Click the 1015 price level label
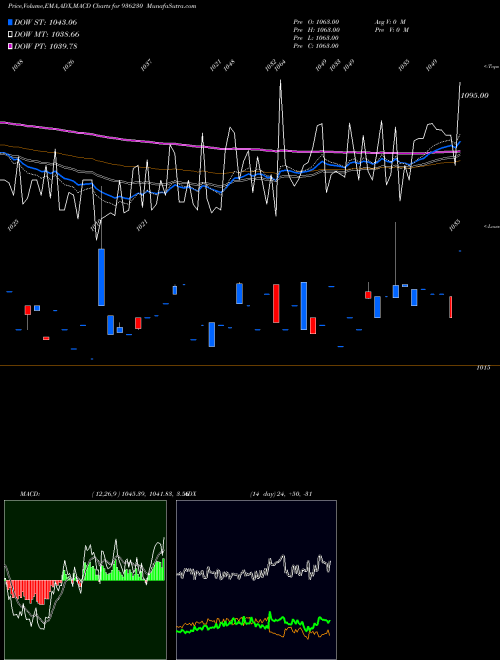Viewport: 500px width, 660px height. tap(483, 368)
